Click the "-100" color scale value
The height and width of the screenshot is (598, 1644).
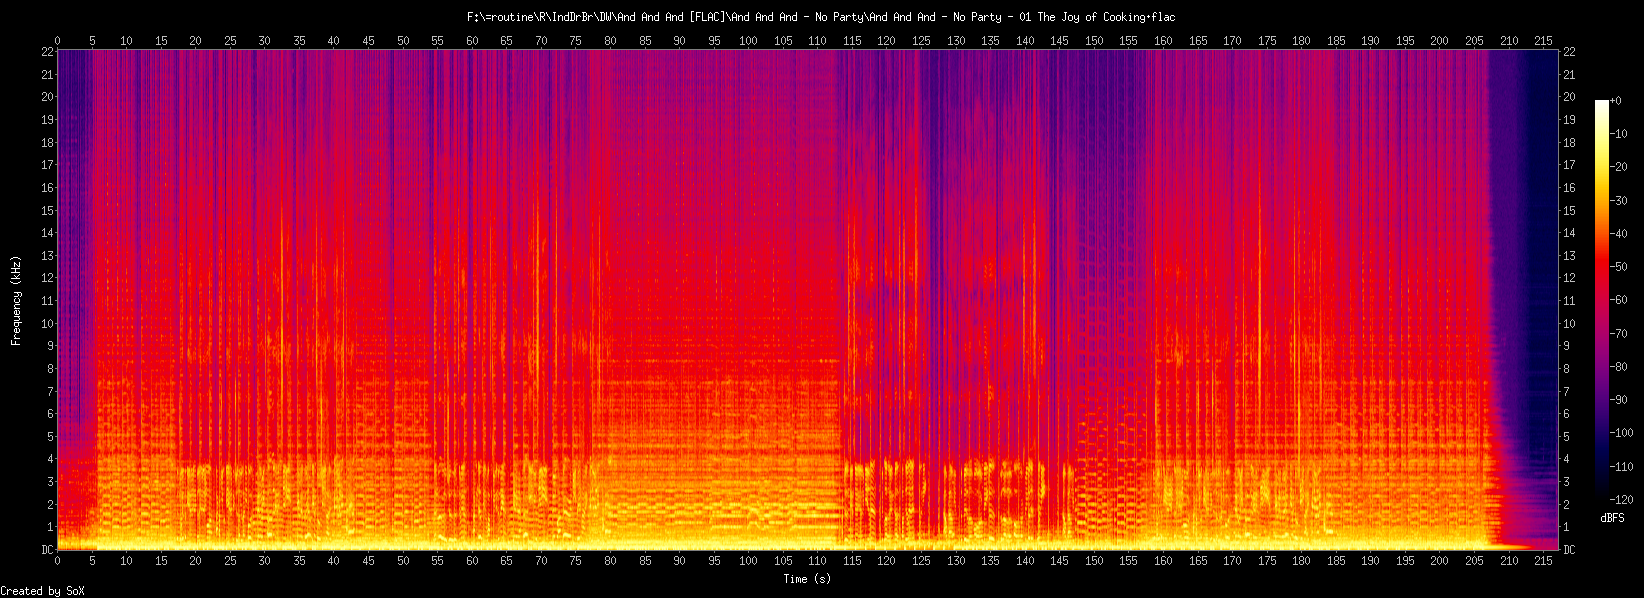[x=1621, y=433]
